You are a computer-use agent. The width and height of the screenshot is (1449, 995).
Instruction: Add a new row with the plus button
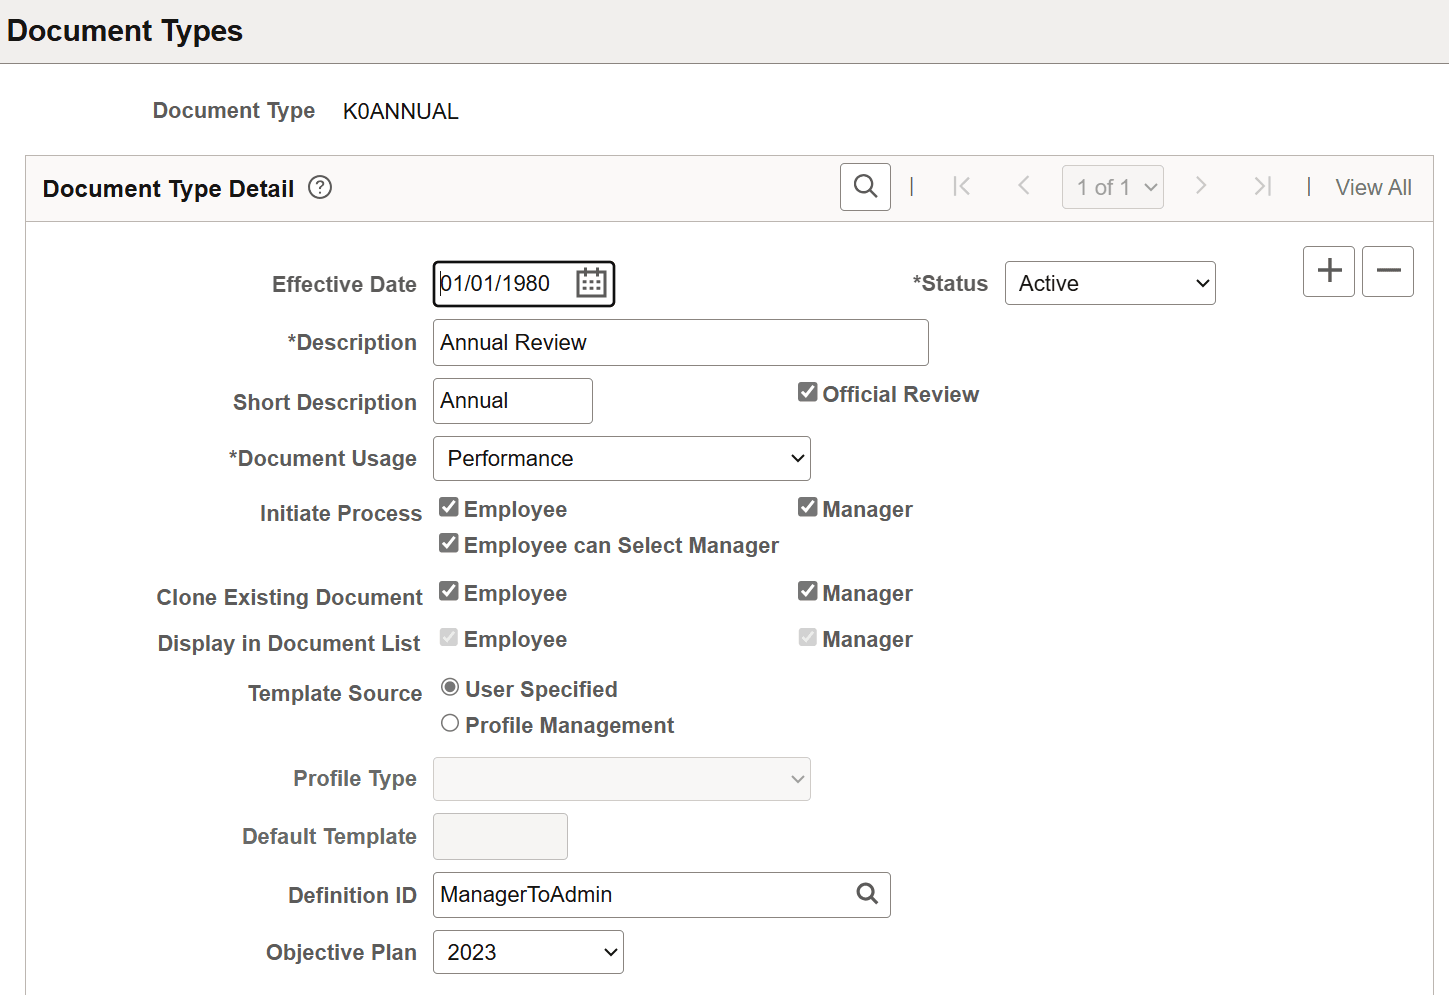tap(1328, 271)
